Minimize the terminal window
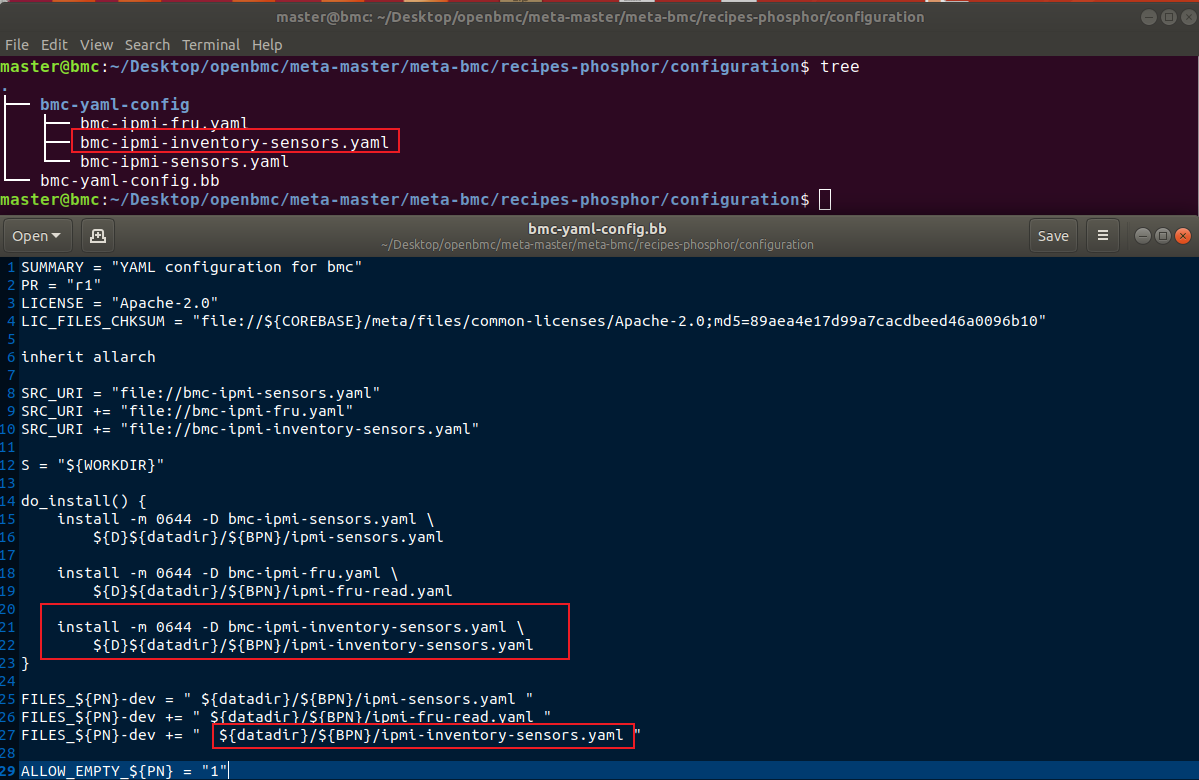 (1147, 16)
